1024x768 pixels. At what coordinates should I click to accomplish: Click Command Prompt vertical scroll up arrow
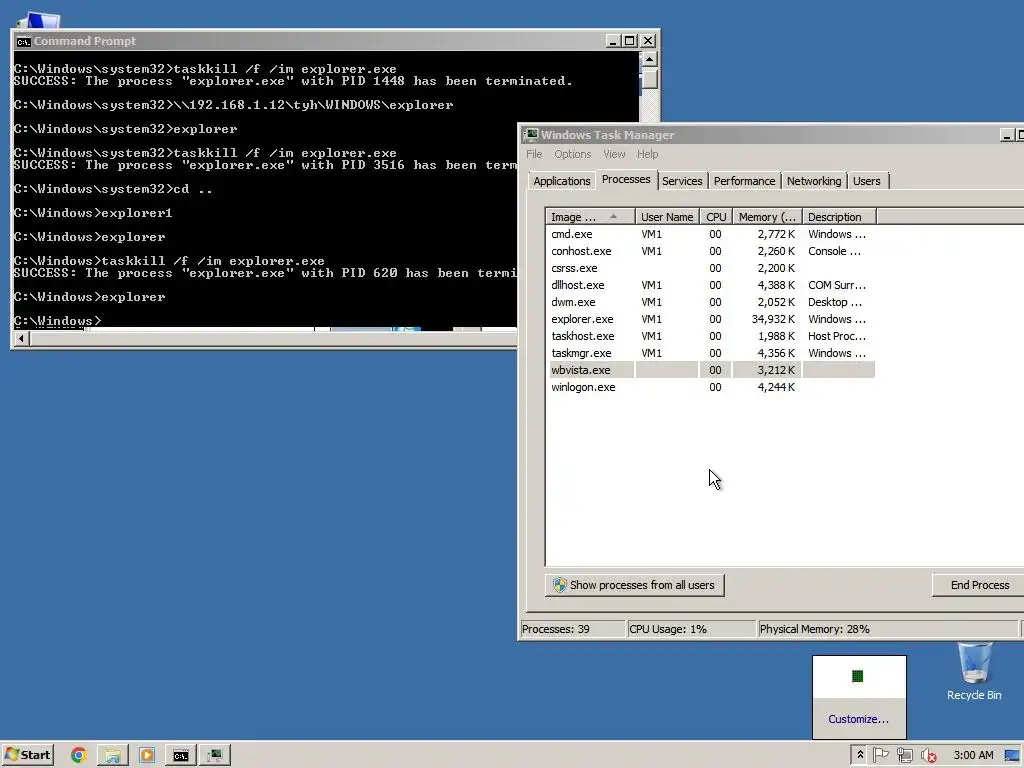pos(649,59)
